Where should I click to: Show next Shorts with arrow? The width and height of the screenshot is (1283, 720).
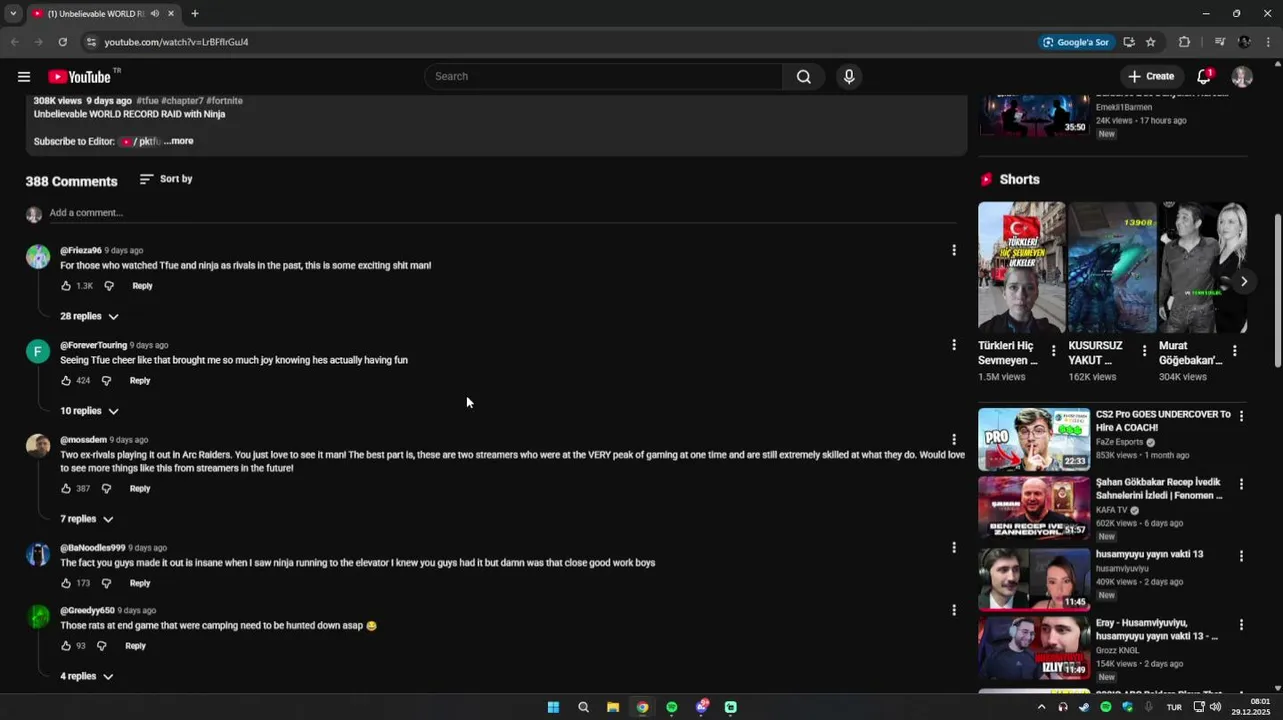coord(1243,282)
